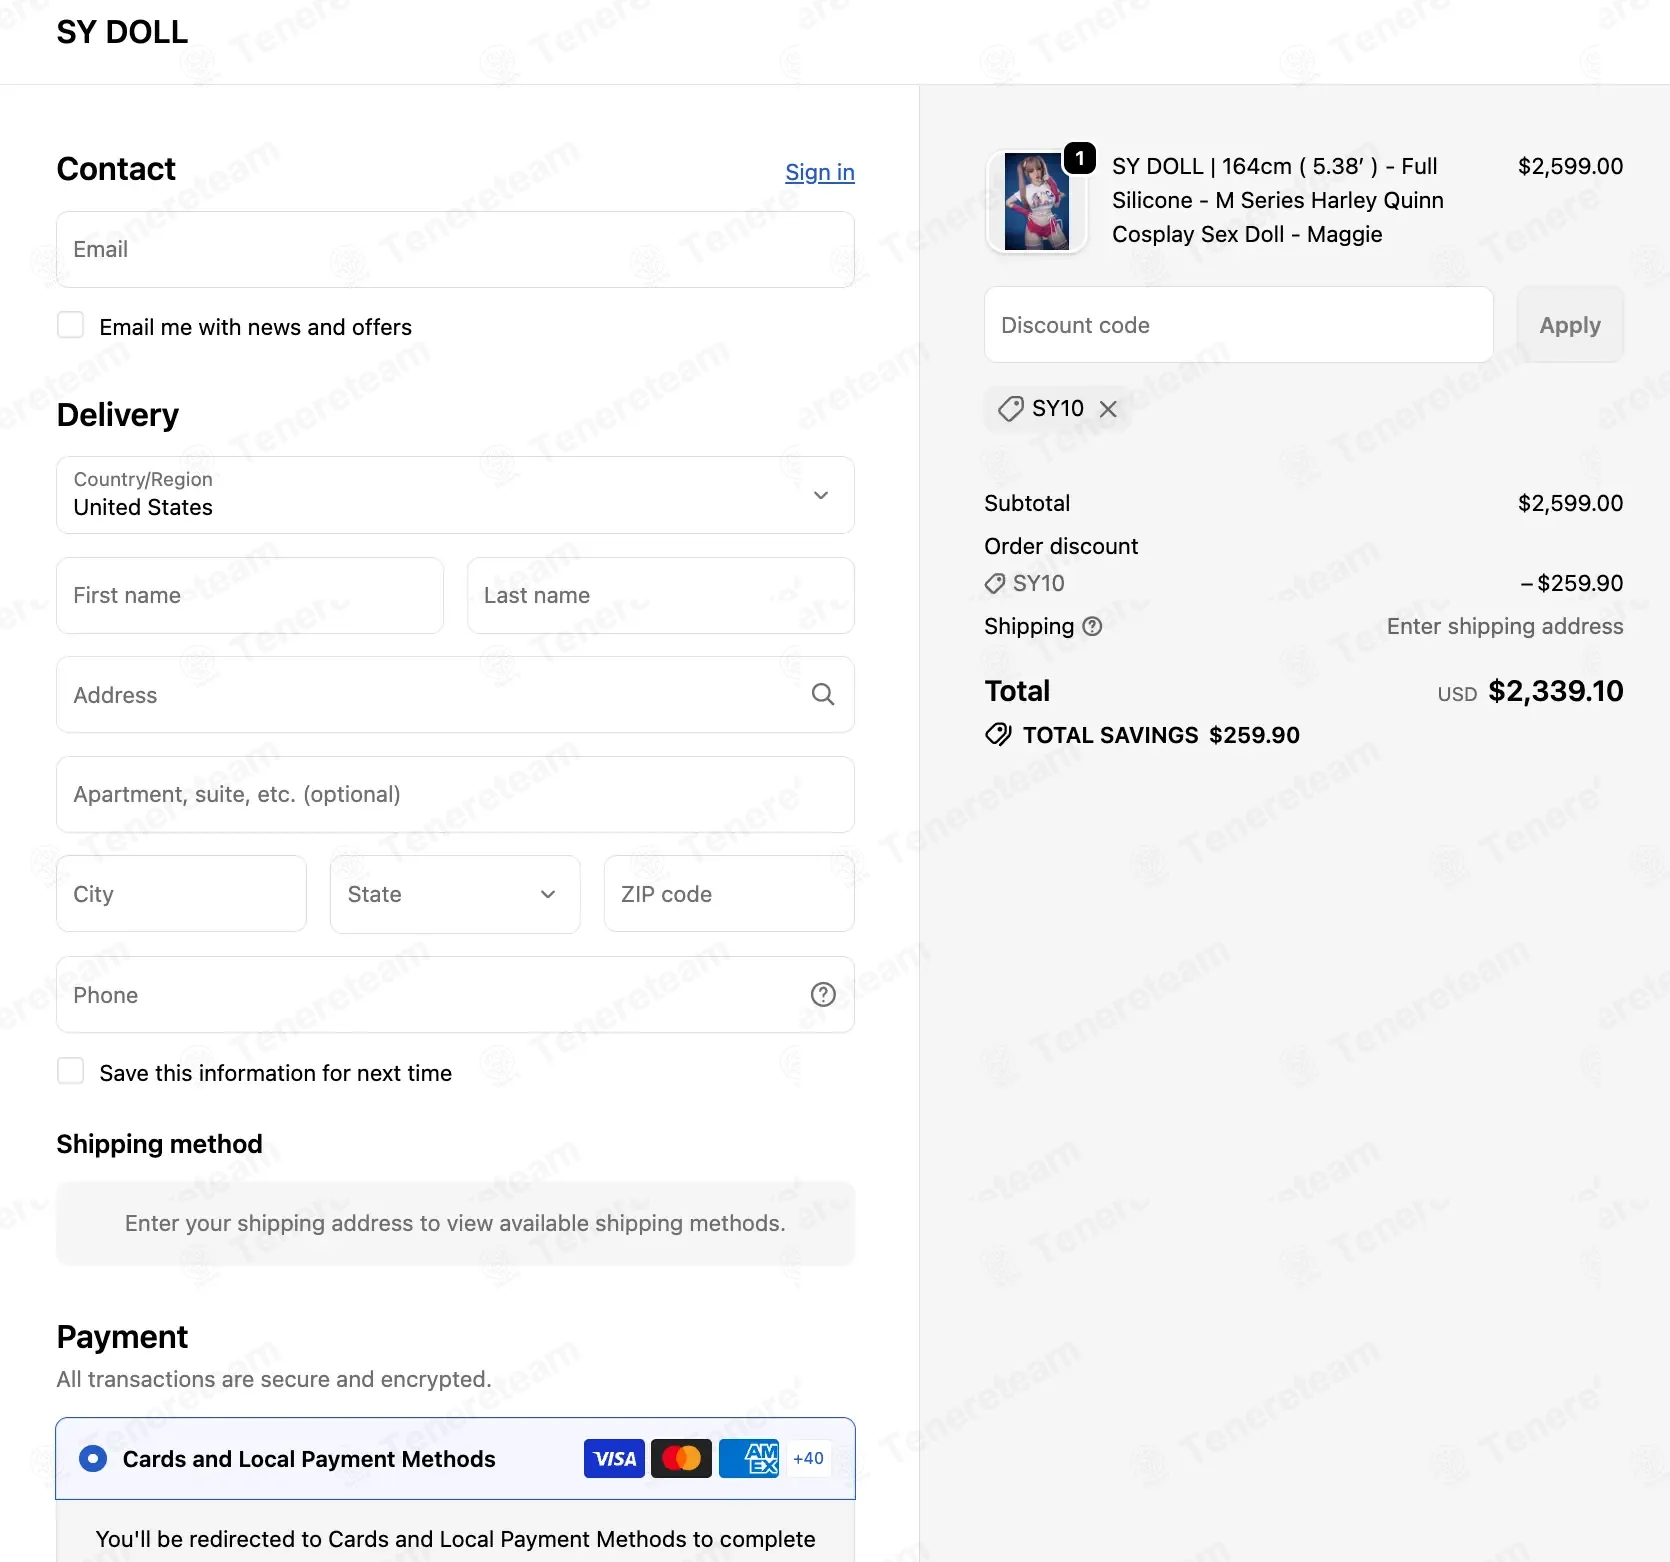Click the item quantity badge on the product

[1079, 158]
